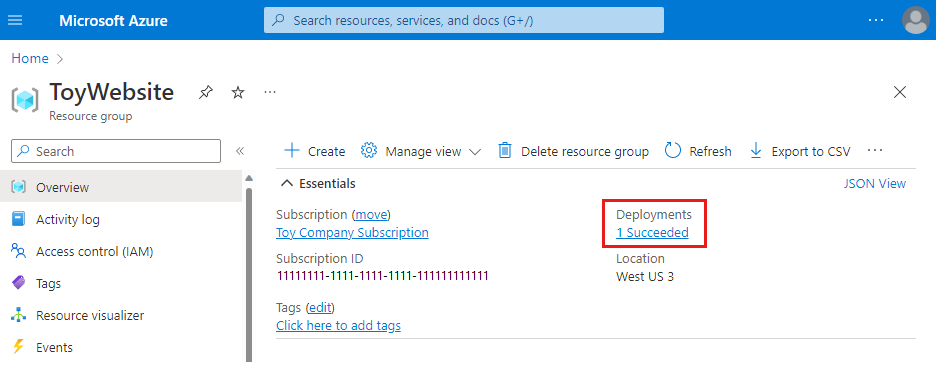Click the Access control people icon
The width and height of the screenshot is (936, 365).
(19, 251)
